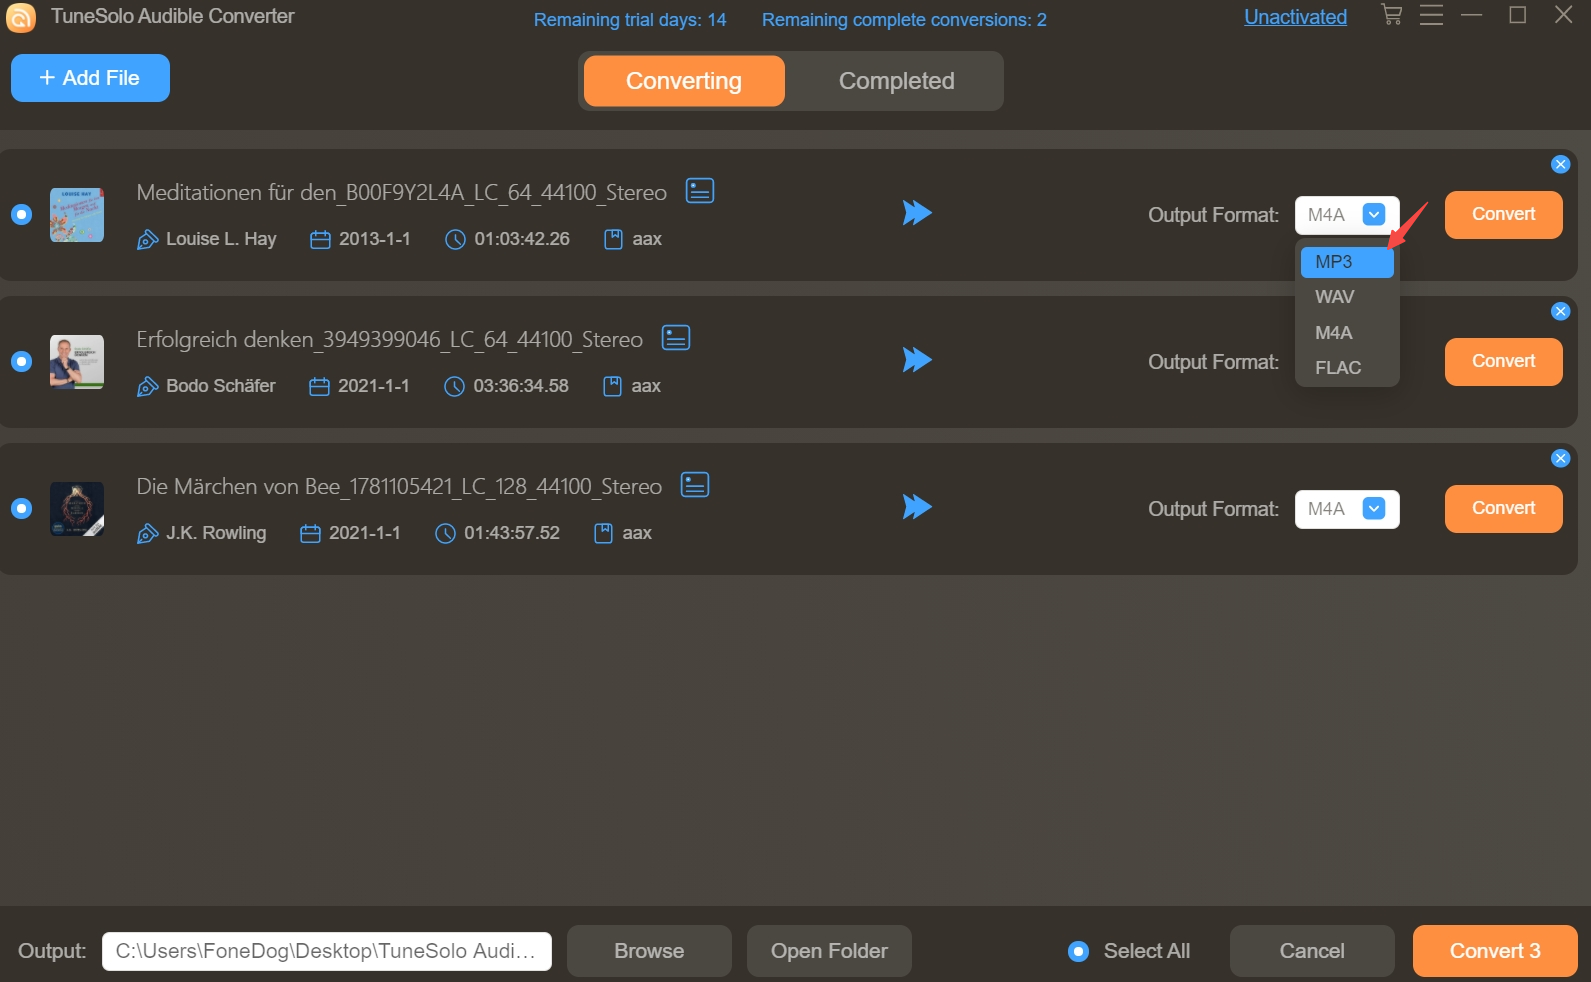Viewport: 1591px width, 982px height.
Task: Choose M4A from the format list
Action: (1346, 332)
